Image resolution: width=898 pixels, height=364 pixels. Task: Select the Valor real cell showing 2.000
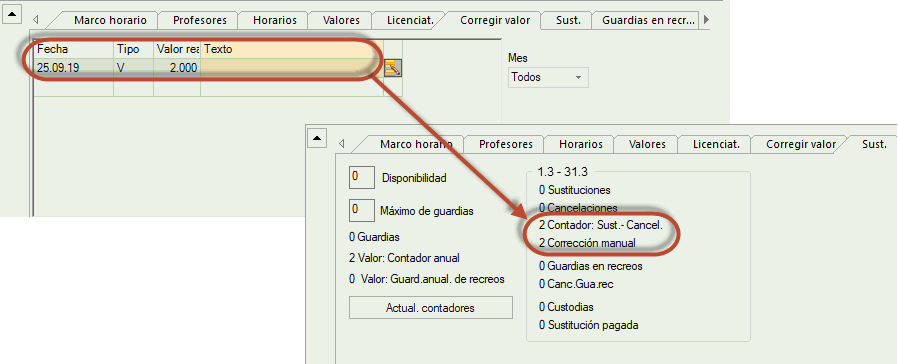(x=176, y=68)
